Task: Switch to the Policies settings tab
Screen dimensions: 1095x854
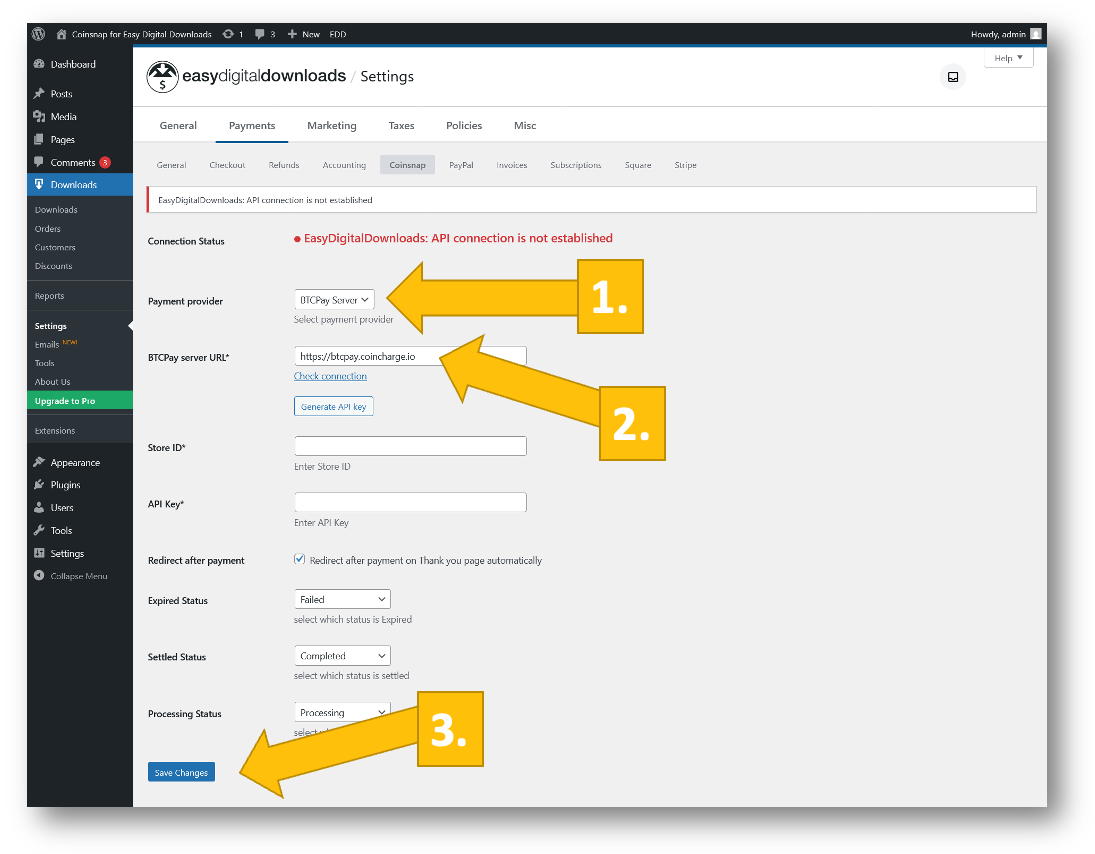Action: 464,126
